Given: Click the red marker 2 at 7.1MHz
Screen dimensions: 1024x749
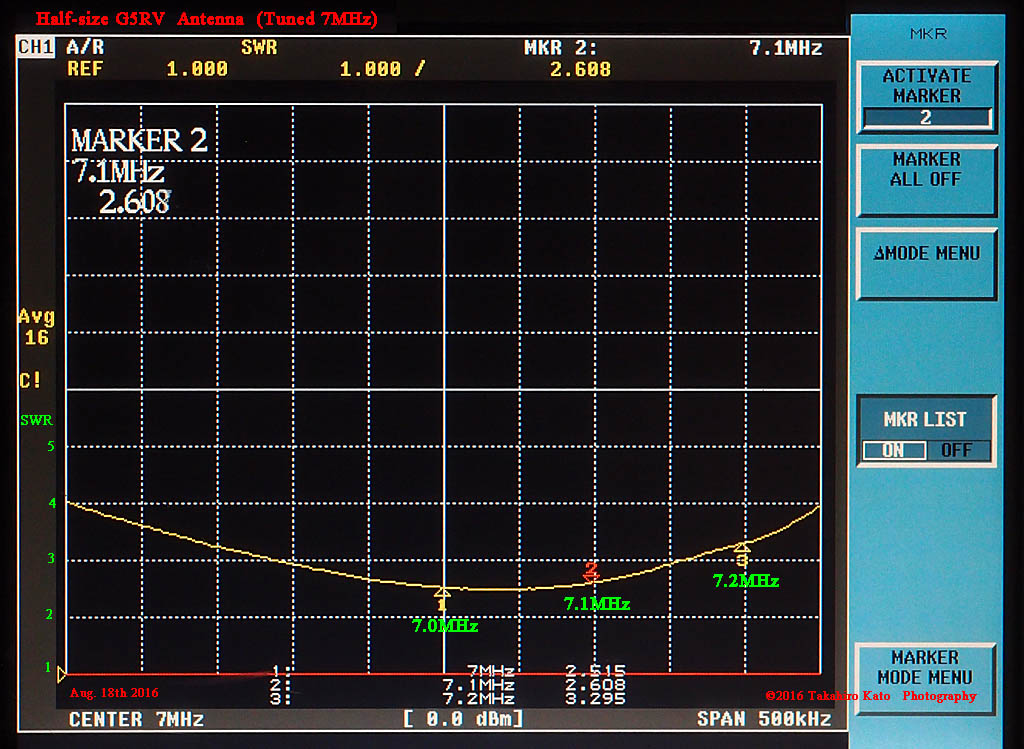Looking at the screenshot, I should point(592,573).
